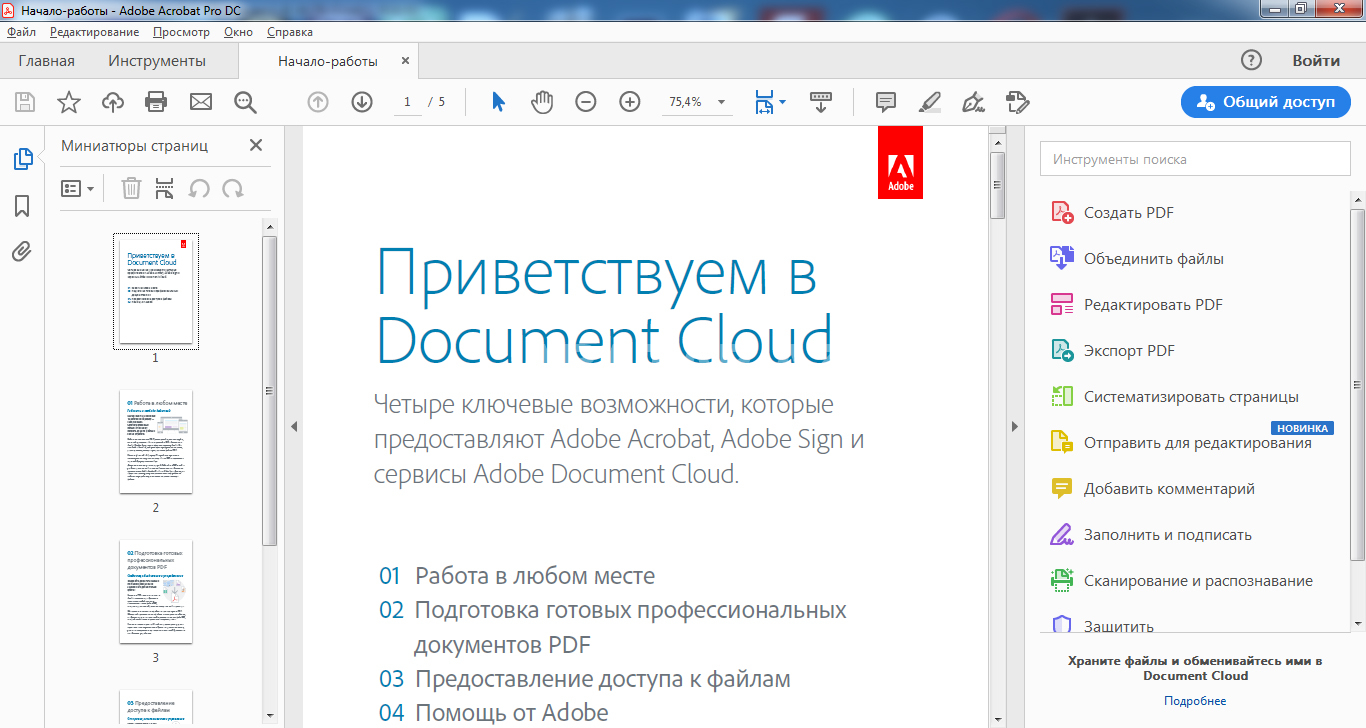
Task: Close the Начало-работы document tab
Action: coord(405,61)
